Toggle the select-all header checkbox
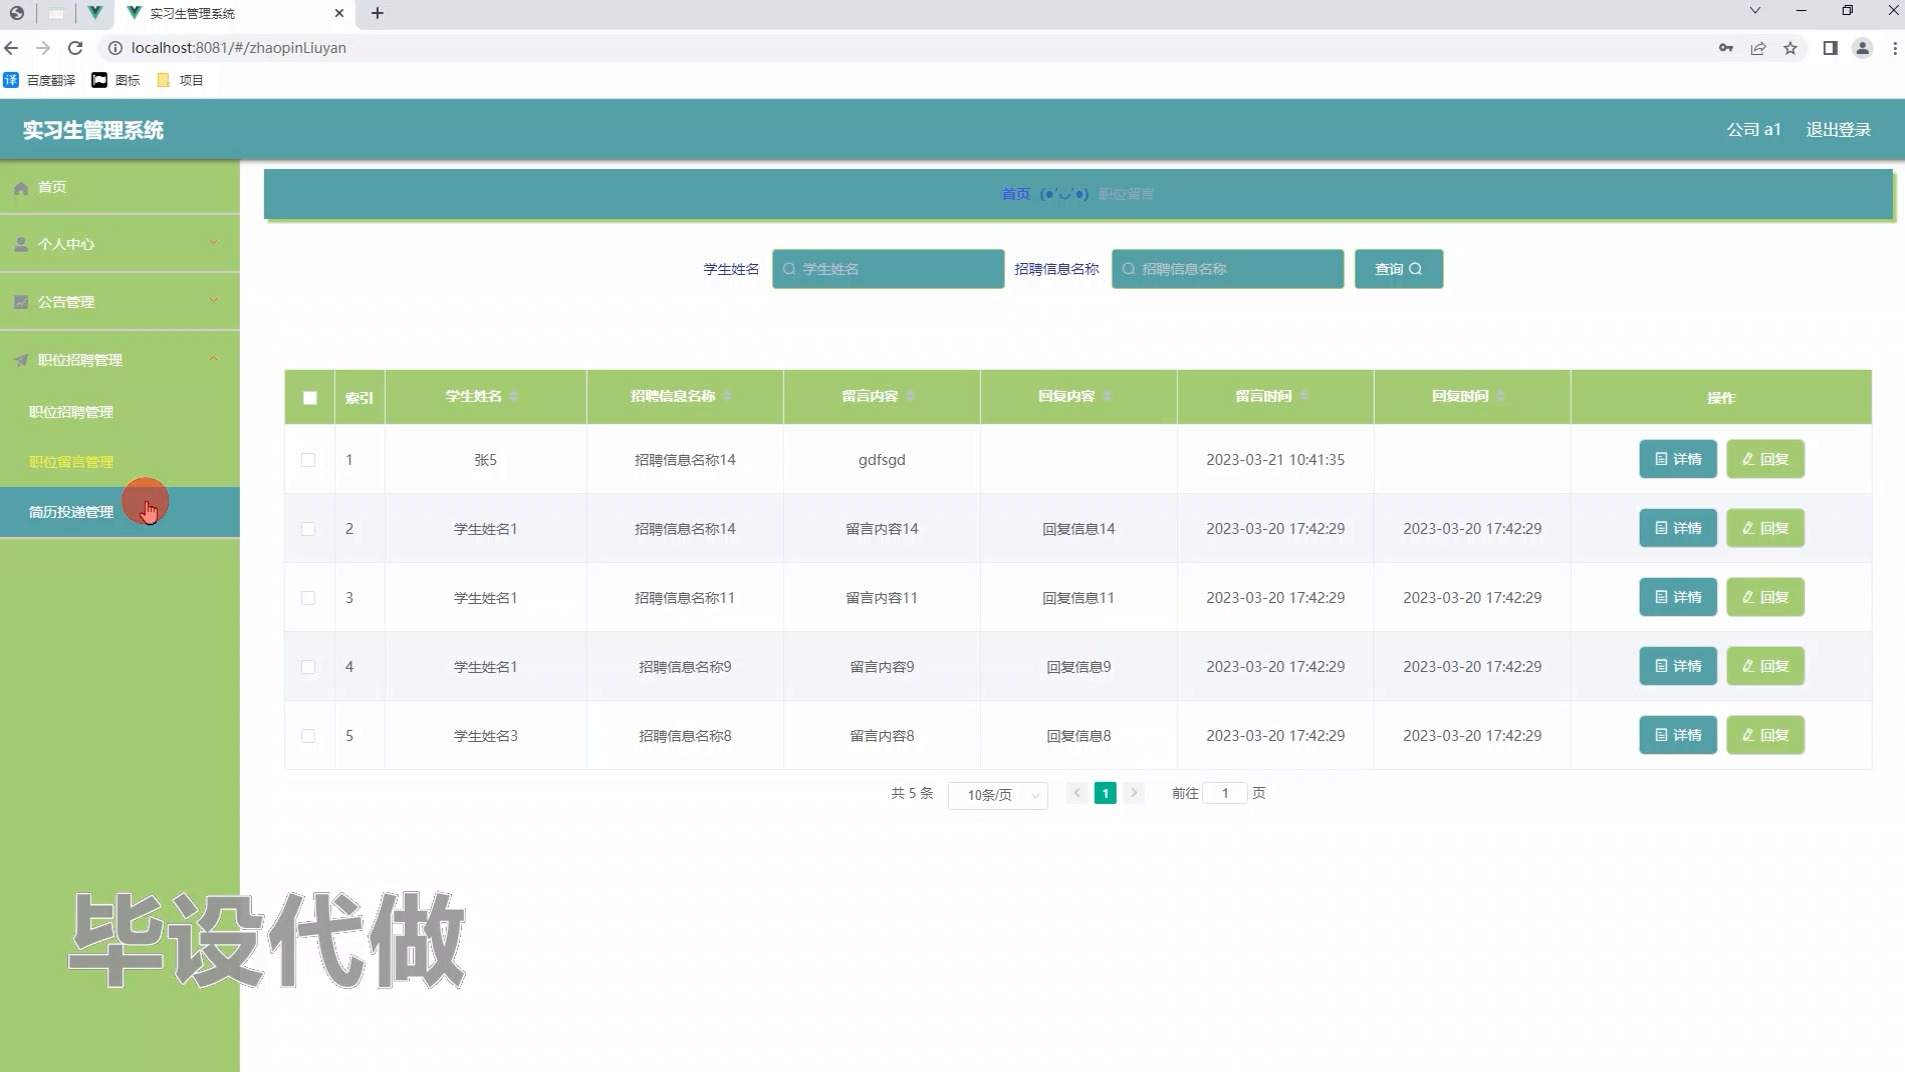1905x1072 pixels. click(310, 398)
